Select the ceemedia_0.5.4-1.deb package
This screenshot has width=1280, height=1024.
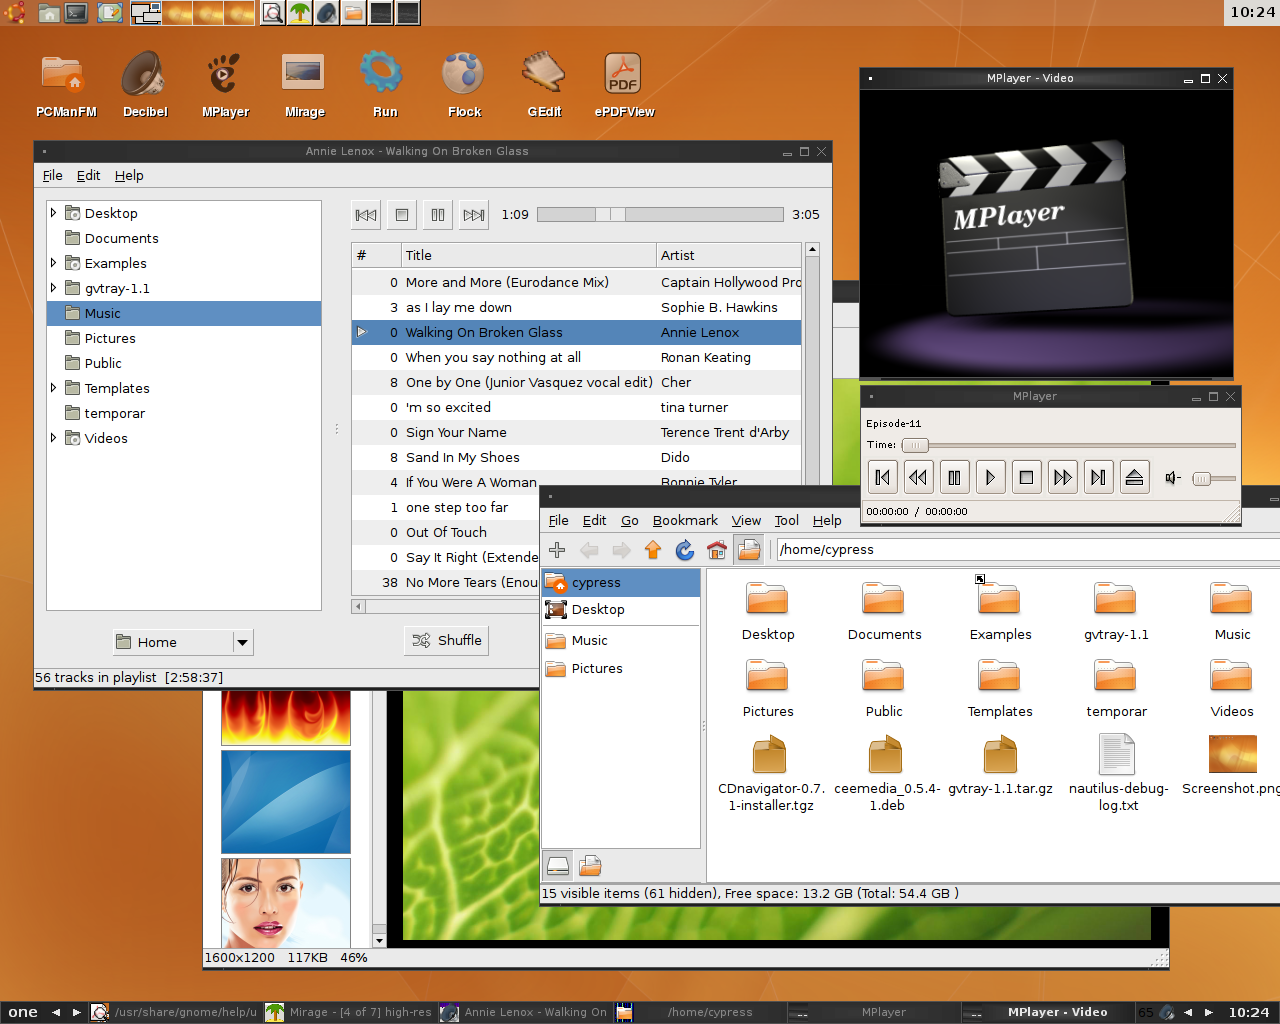click(x=887, y=772)
